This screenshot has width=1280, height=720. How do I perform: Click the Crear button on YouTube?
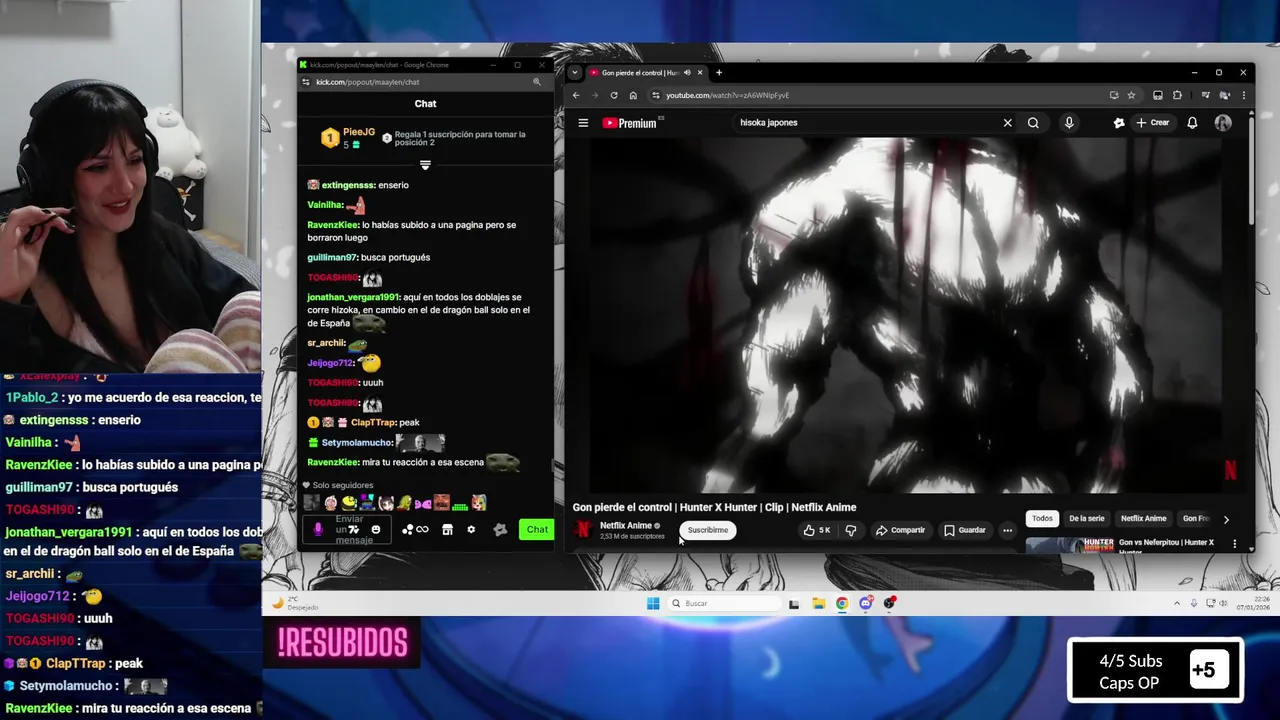[x=1153, y=123]
